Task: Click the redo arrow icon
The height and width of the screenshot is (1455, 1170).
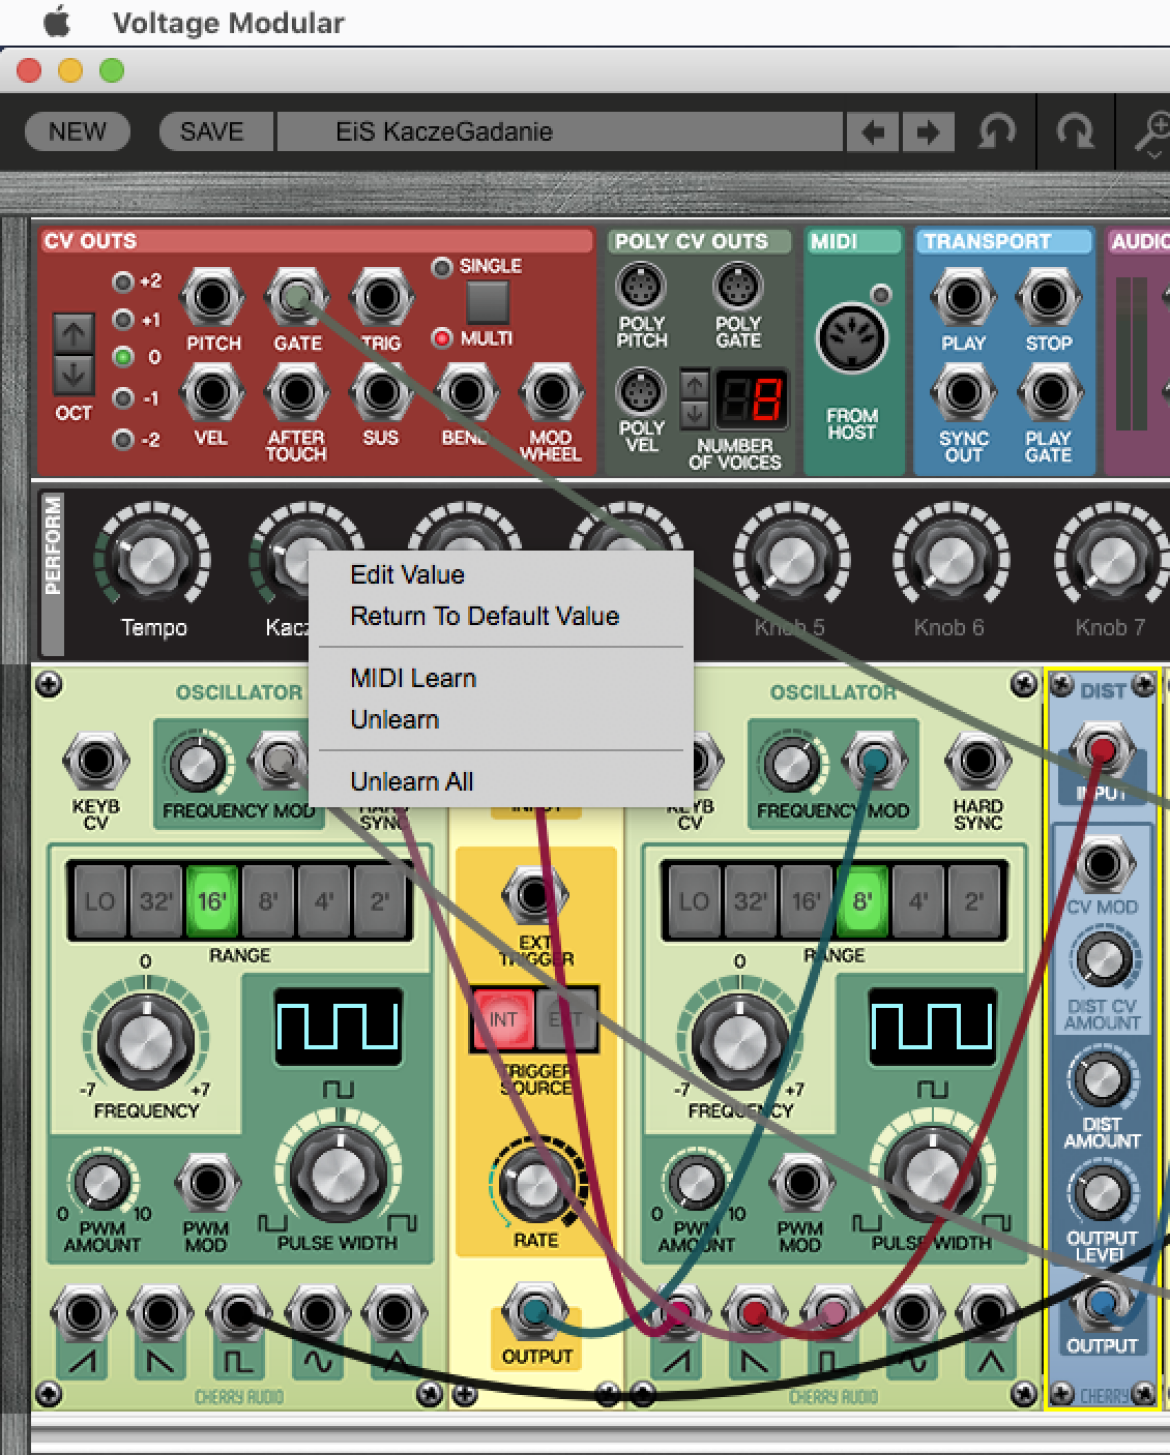Action: 1075,131
